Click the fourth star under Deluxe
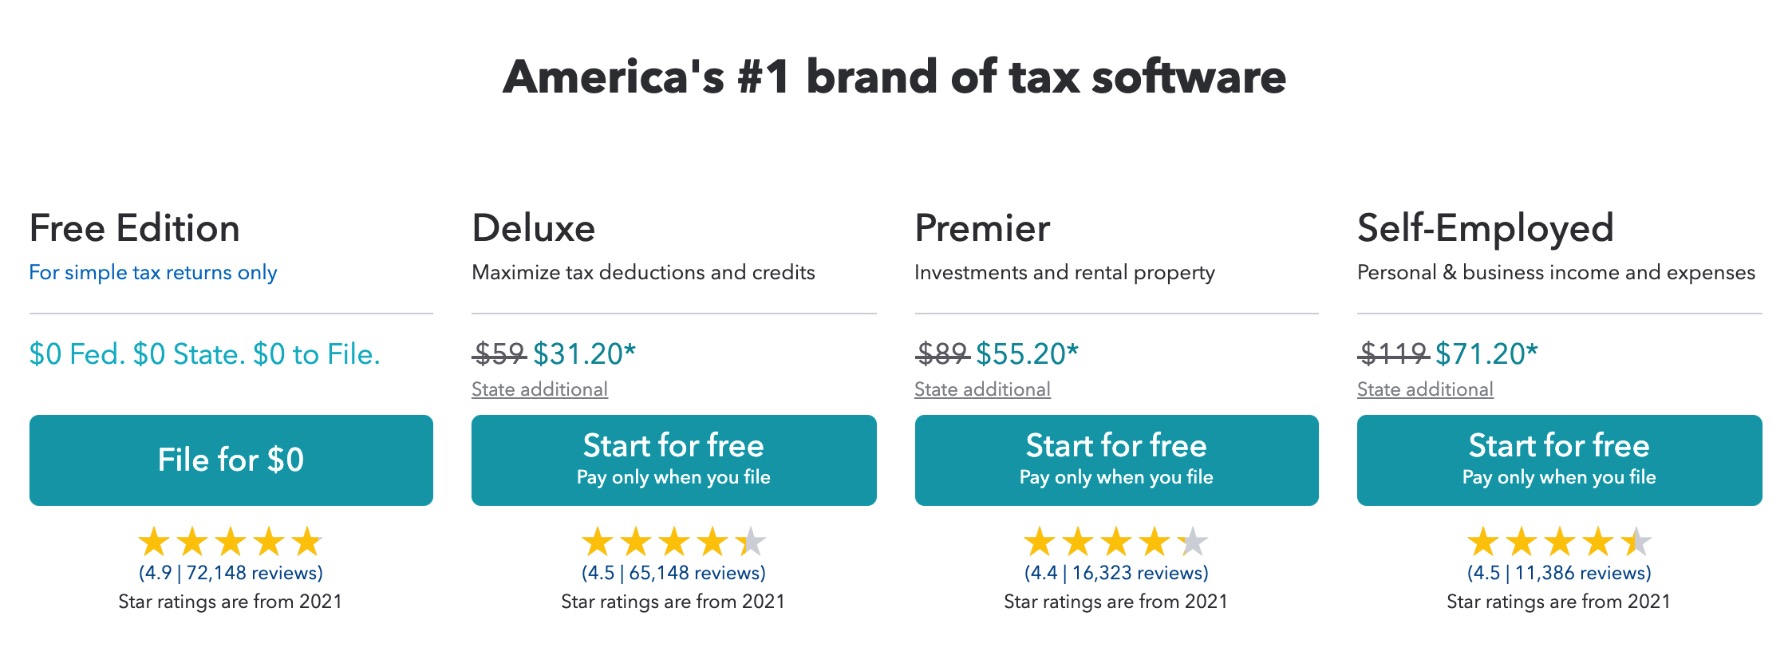The height and width of the screenshot is (652, 1792). (x=712, y=542)
